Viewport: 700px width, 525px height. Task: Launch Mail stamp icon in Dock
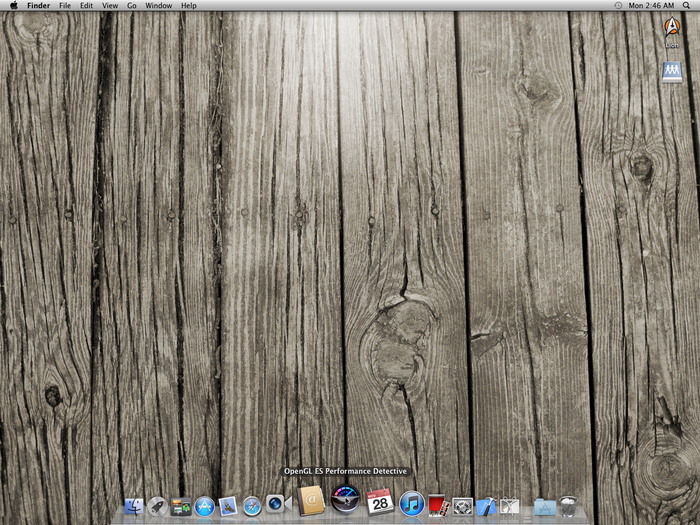point(228,507)
